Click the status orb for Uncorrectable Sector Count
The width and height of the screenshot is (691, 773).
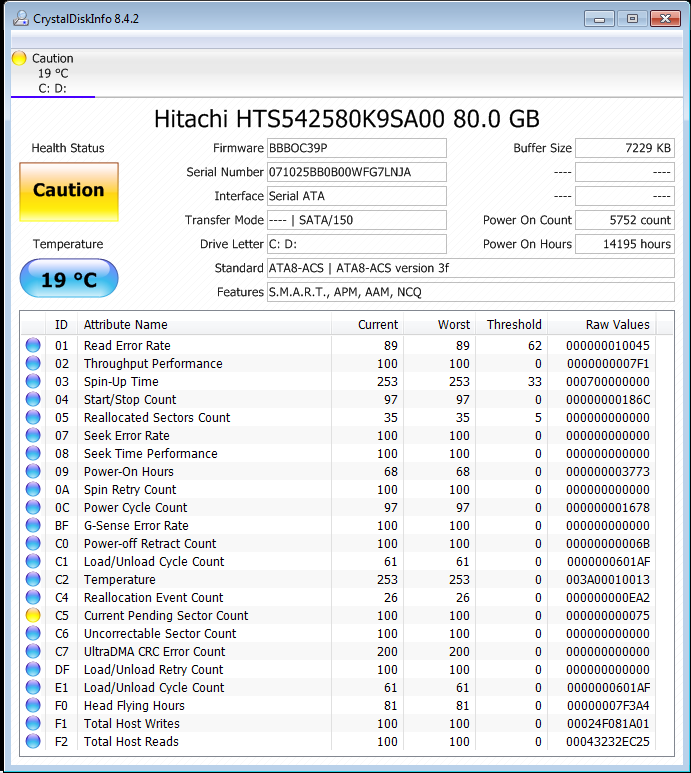(33, 633)
